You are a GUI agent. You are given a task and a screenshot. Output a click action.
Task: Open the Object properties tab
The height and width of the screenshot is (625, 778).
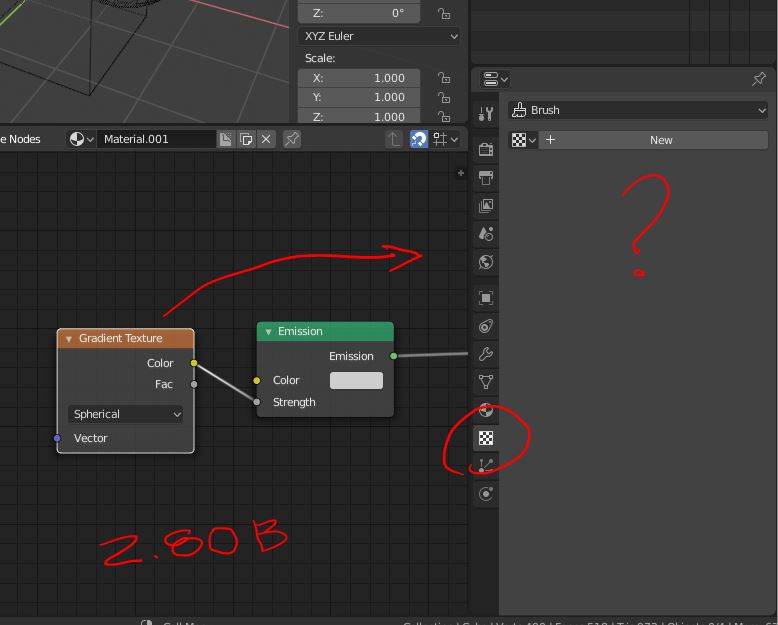(486, 298)
